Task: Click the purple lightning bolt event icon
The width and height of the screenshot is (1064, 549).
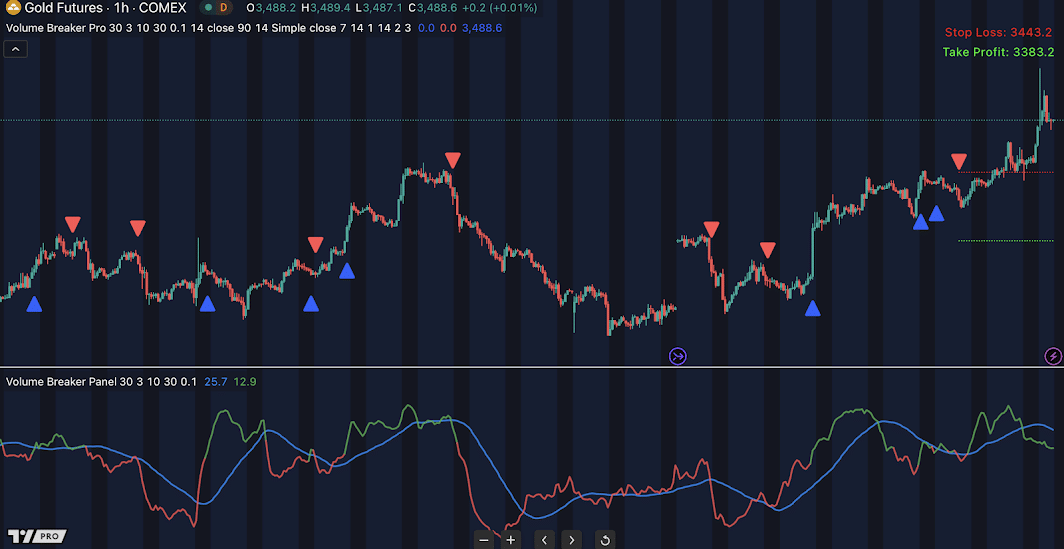Action: point(1053,355)
